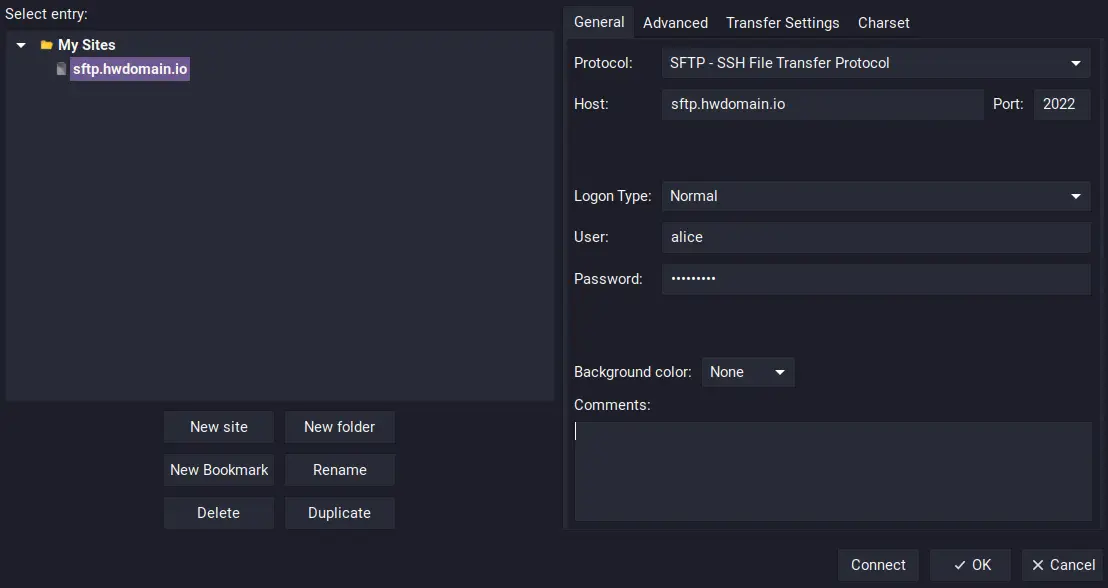Screen dimensions: 1108x588
Task: Click the Duplicate button
Action: coord(339,513)
